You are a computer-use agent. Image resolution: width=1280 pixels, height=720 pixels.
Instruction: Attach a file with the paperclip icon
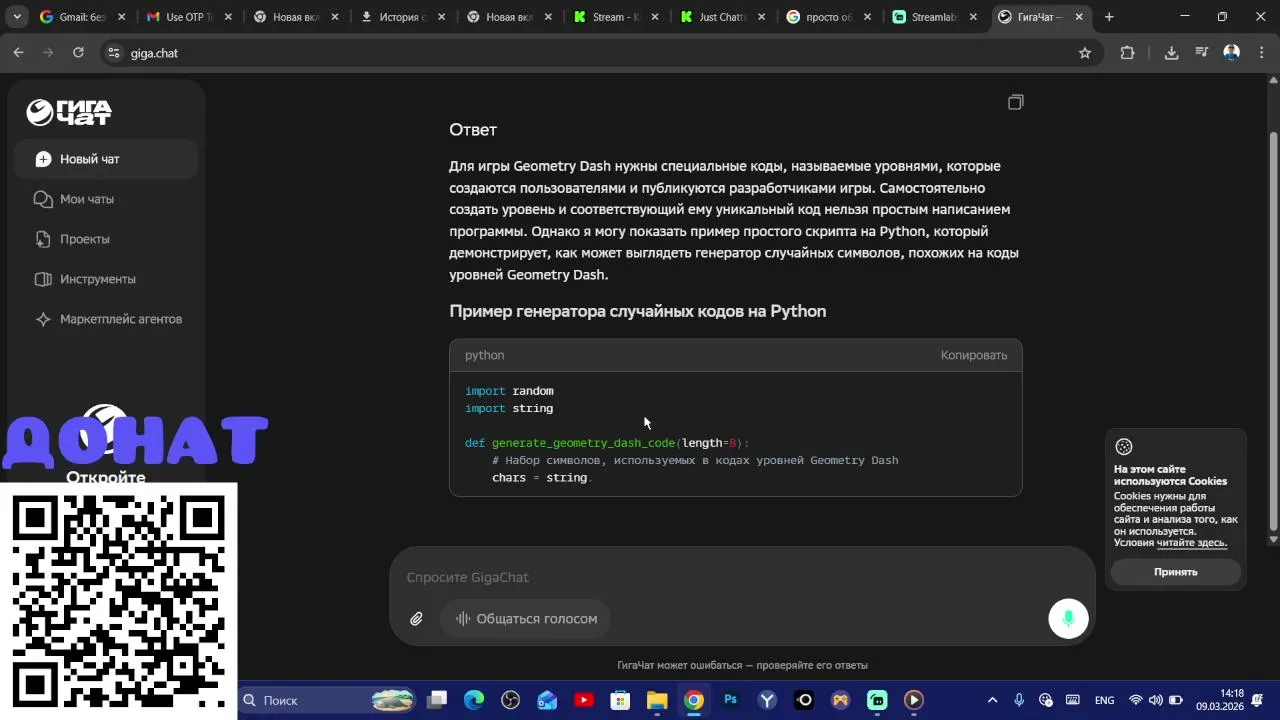[x=416, y=619]
